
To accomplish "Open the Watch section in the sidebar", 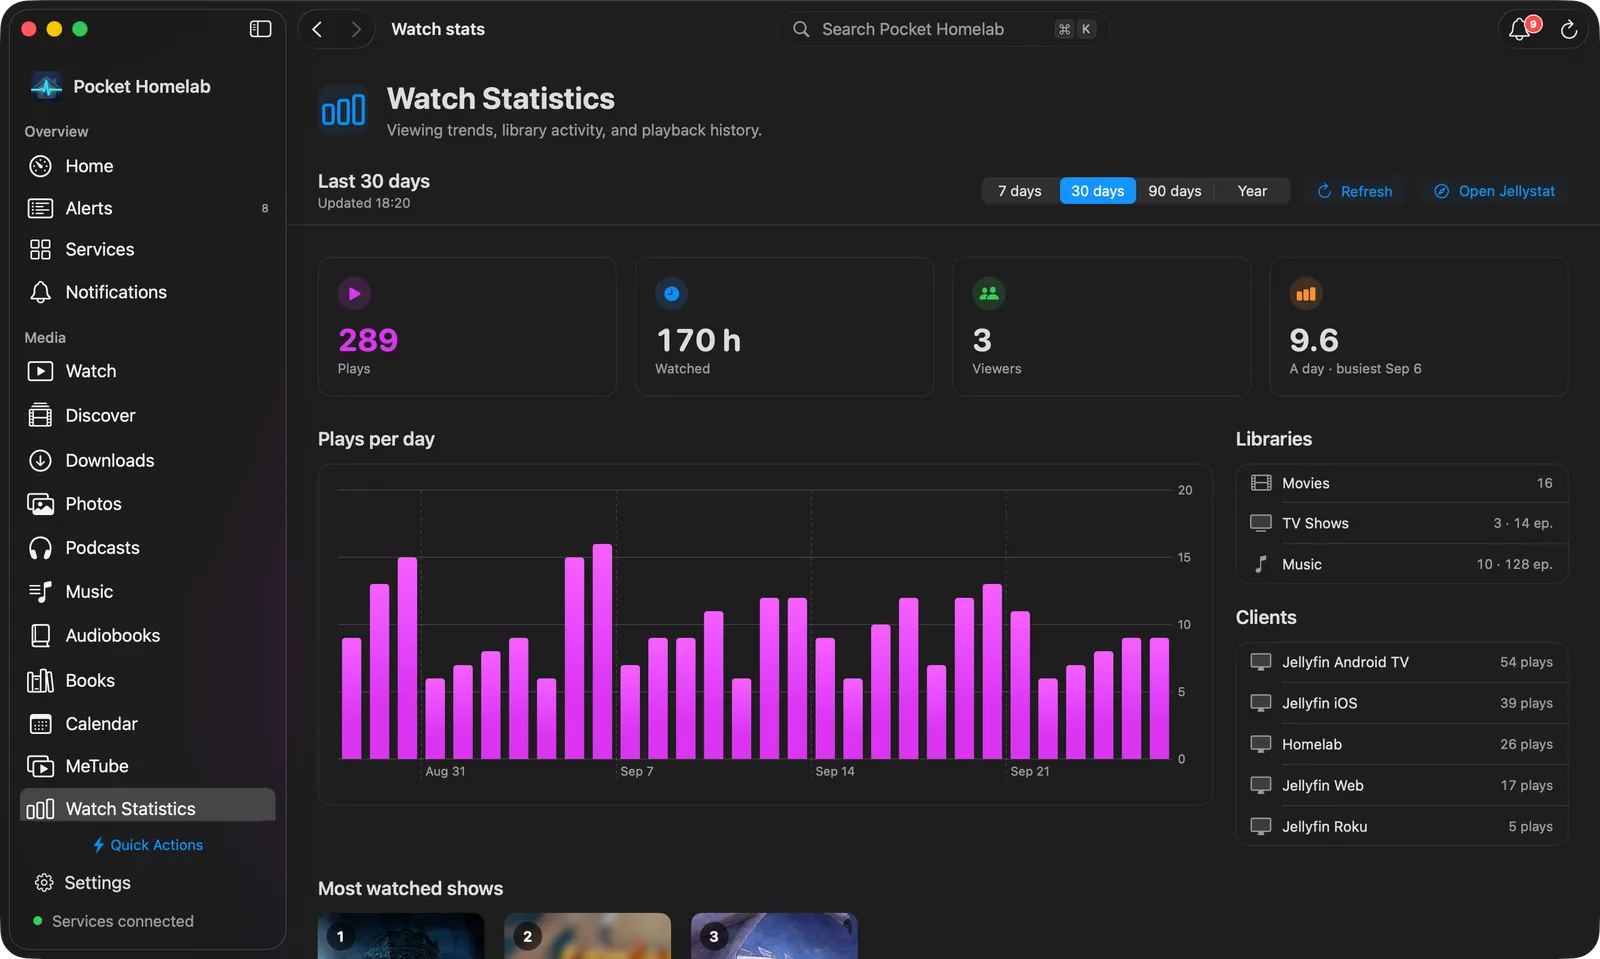I will (148, 371).
